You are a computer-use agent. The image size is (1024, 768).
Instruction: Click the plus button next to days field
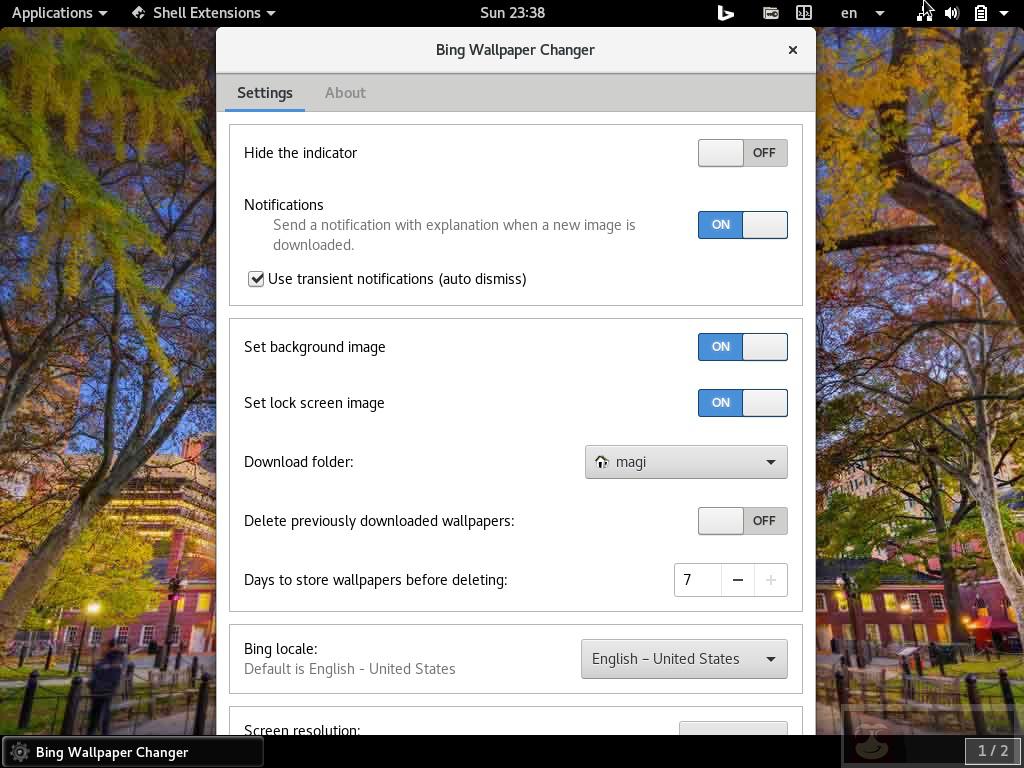771,580
